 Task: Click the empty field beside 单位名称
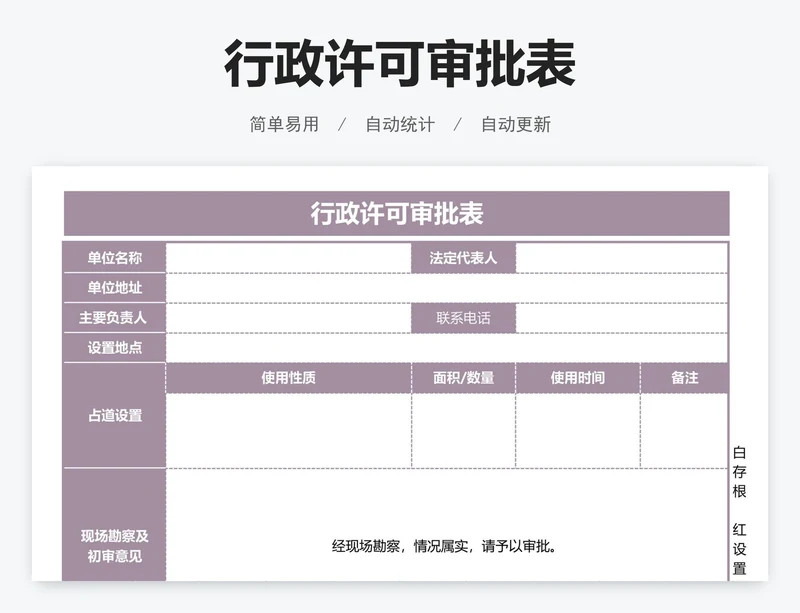[289, 258]
